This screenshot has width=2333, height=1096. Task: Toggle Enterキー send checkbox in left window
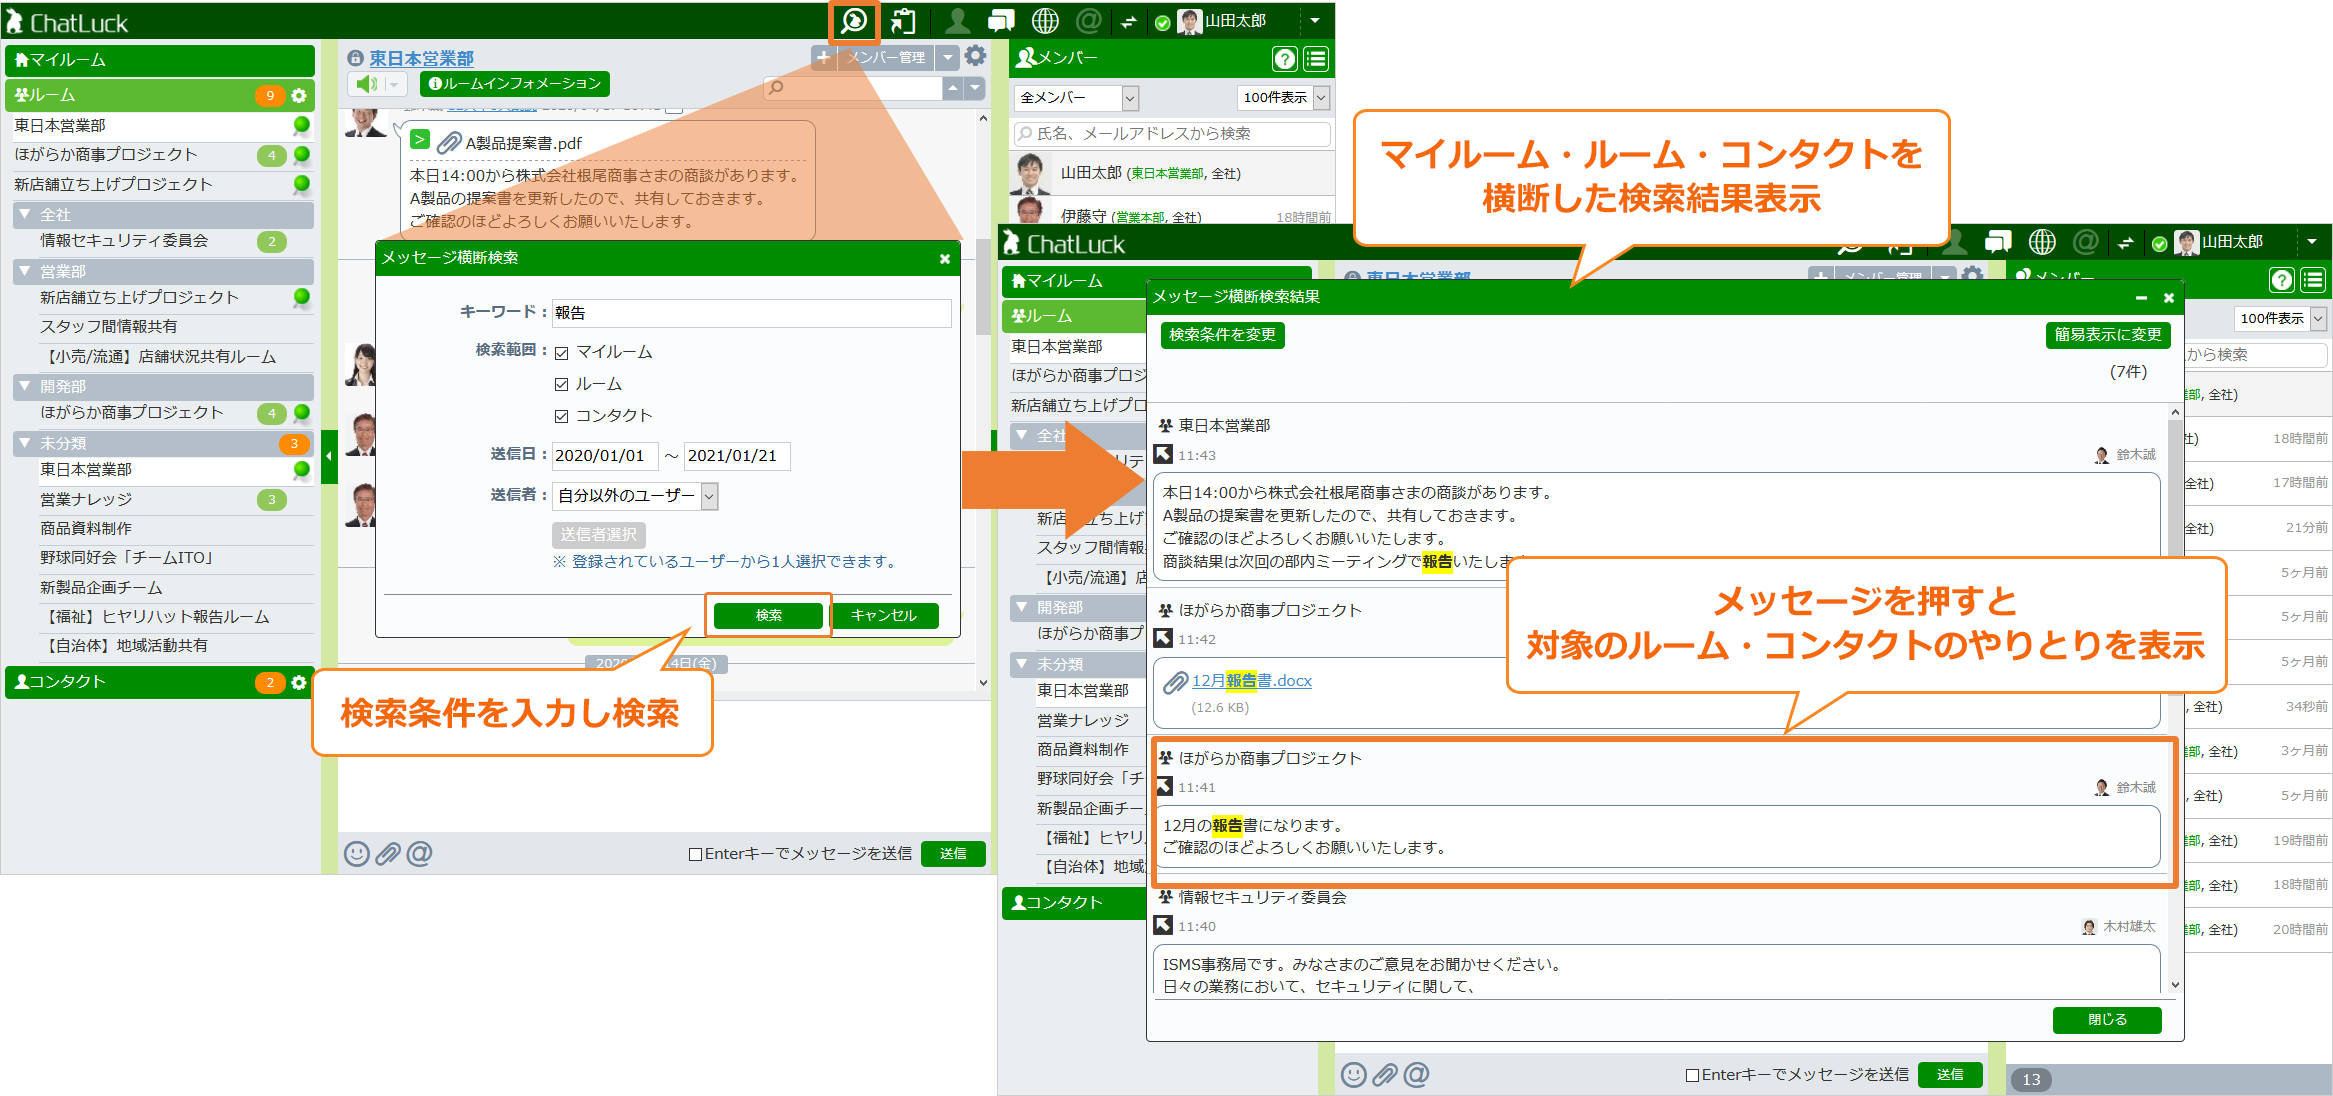point(695,854)
